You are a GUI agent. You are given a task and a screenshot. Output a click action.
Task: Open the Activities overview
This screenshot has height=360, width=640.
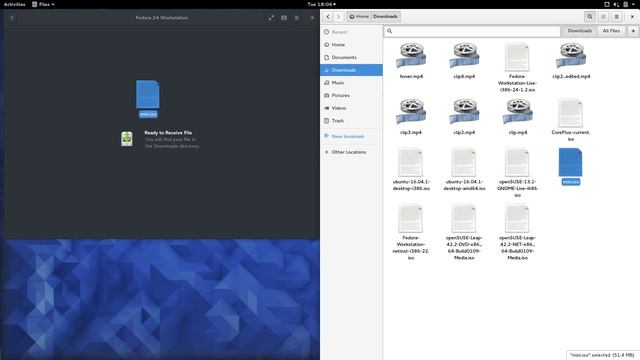tap(14, 4)
